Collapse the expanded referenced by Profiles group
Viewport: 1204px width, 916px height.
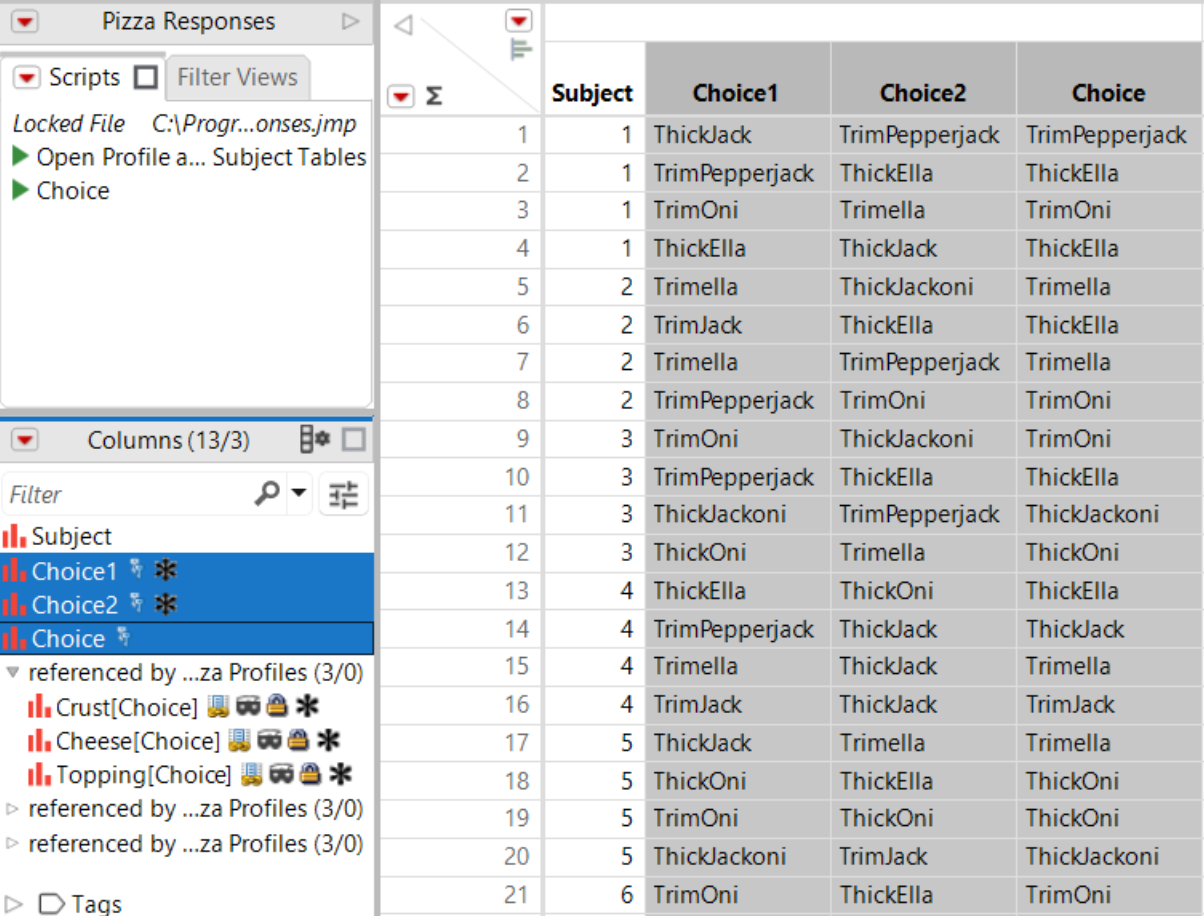click(x=13, y=672)
